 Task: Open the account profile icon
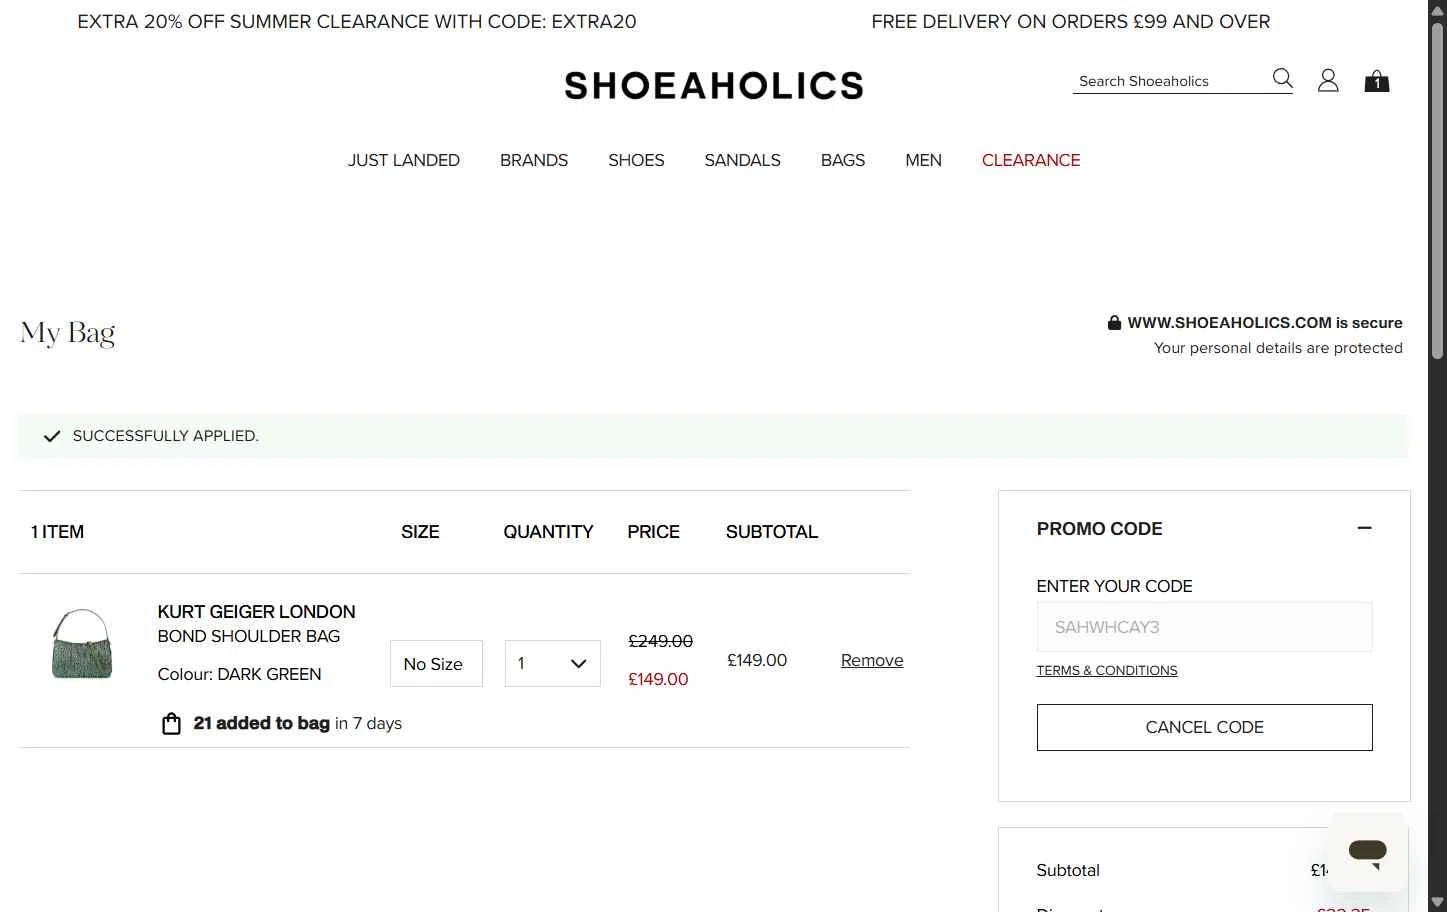(1328, 80)
